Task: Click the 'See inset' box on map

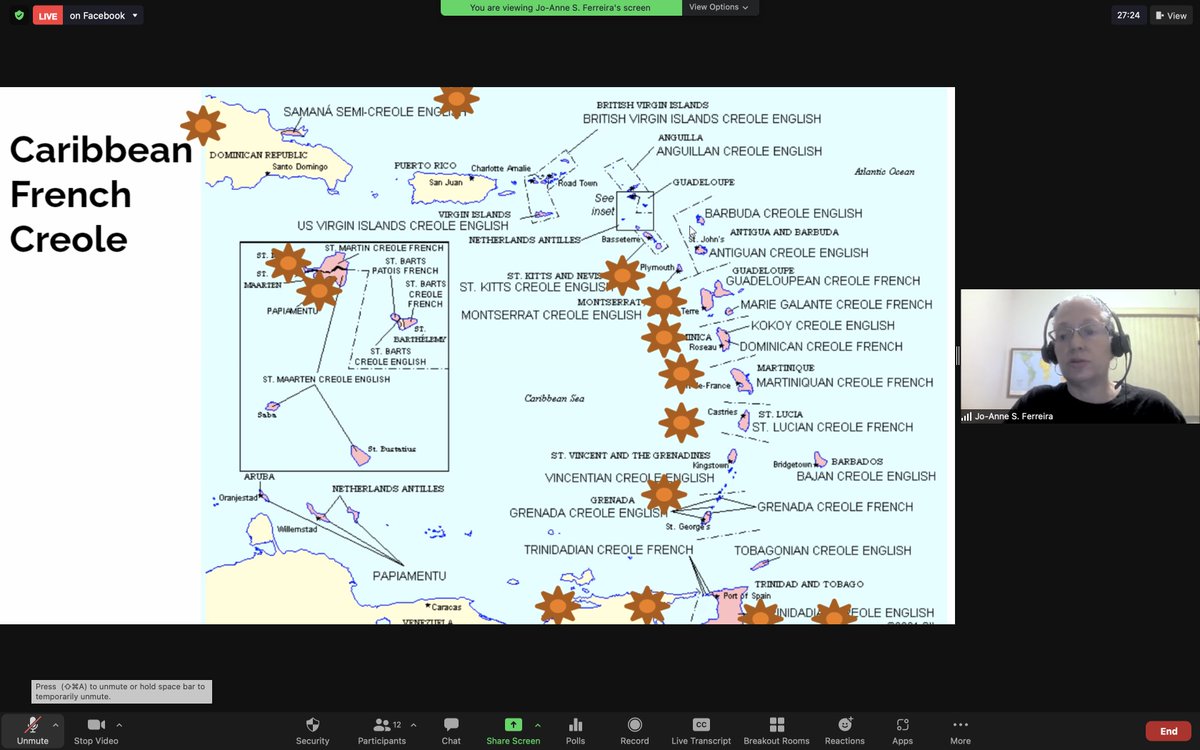Action: (x=634, y=211)
